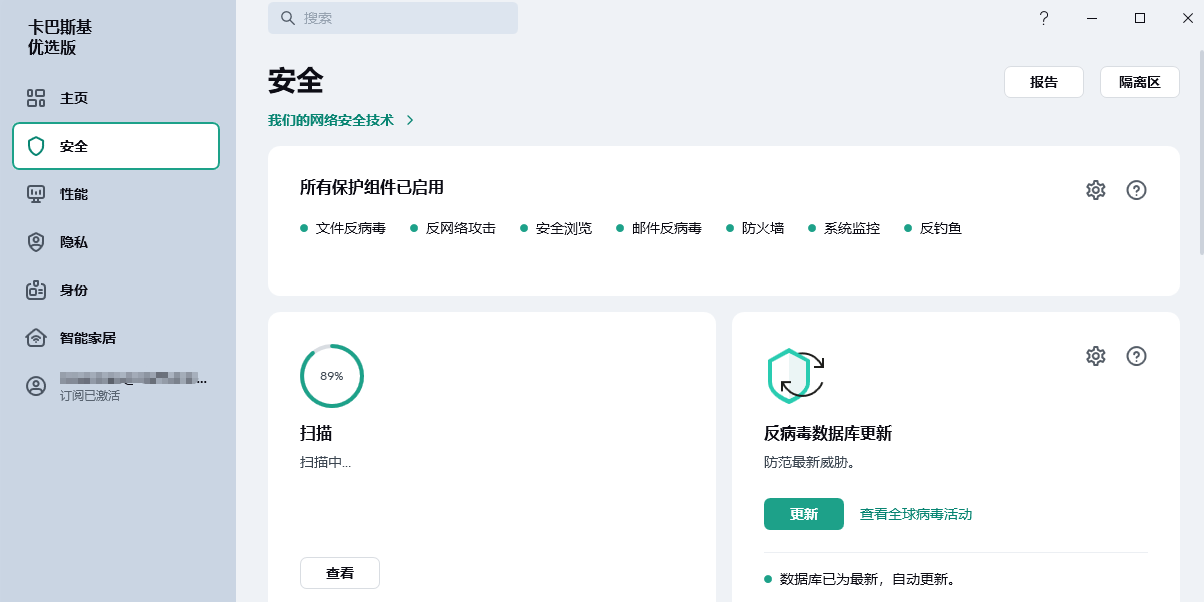
Task: Open 查看全球病毒活动 link
Action: [x=916, y=514]
